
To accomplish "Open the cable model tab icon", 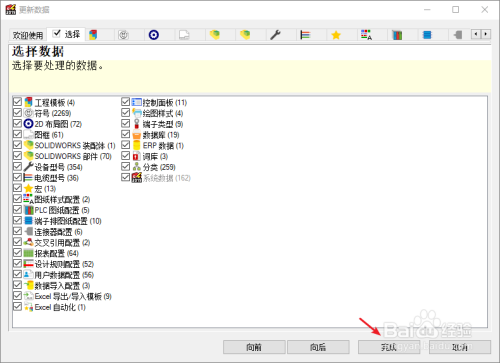I will [305, 35].
